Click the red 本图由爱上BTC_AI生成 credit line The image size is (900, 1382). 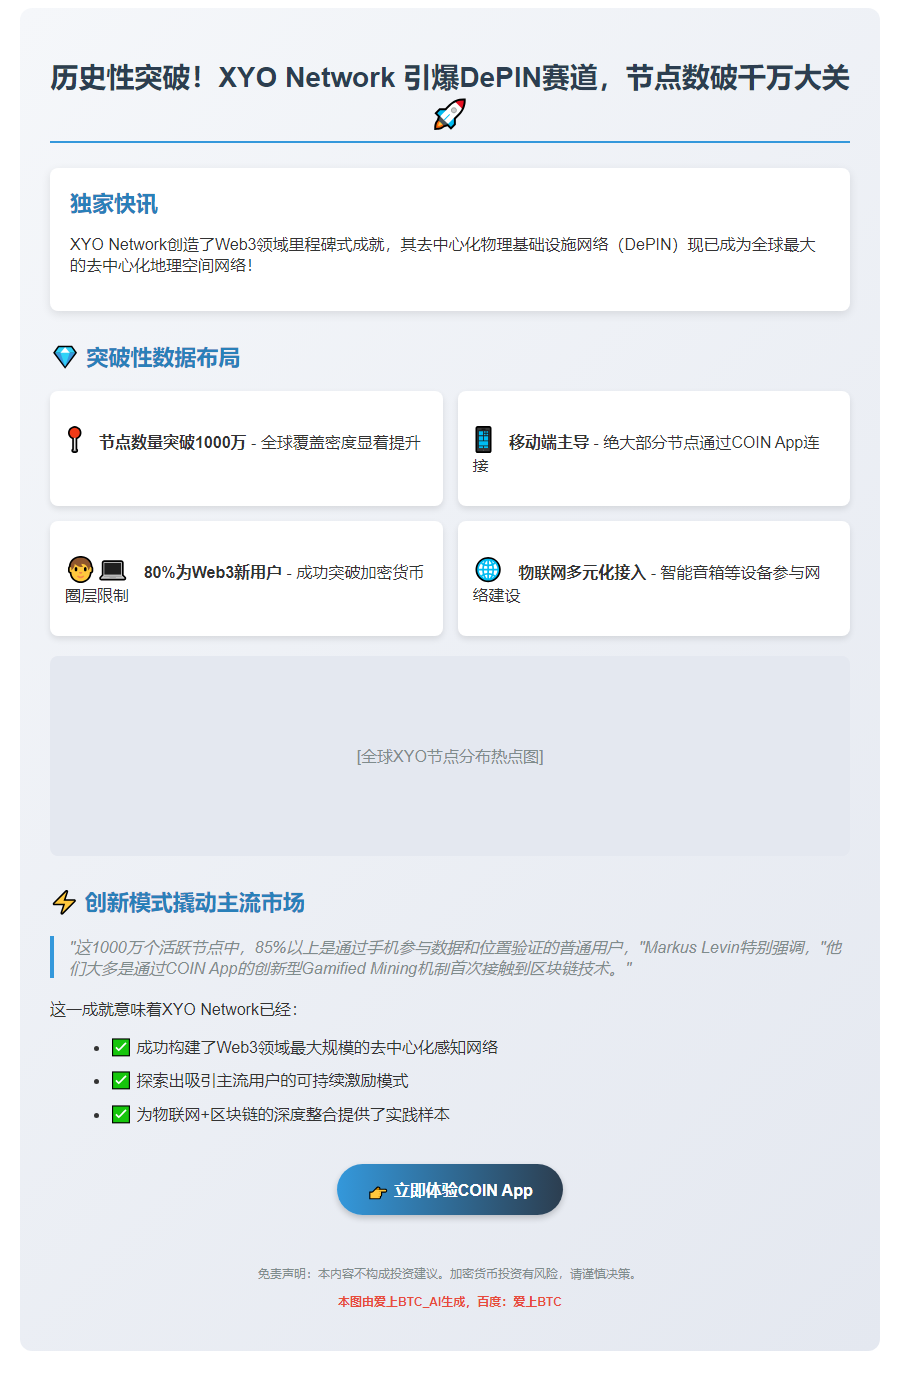pos(450,1301)
